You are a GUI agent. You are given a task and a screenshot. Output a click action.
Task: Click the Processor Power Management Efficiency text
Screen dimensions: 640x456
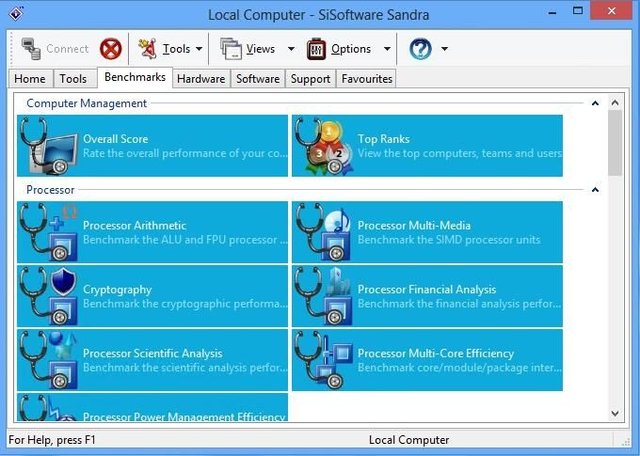[184, 417]
